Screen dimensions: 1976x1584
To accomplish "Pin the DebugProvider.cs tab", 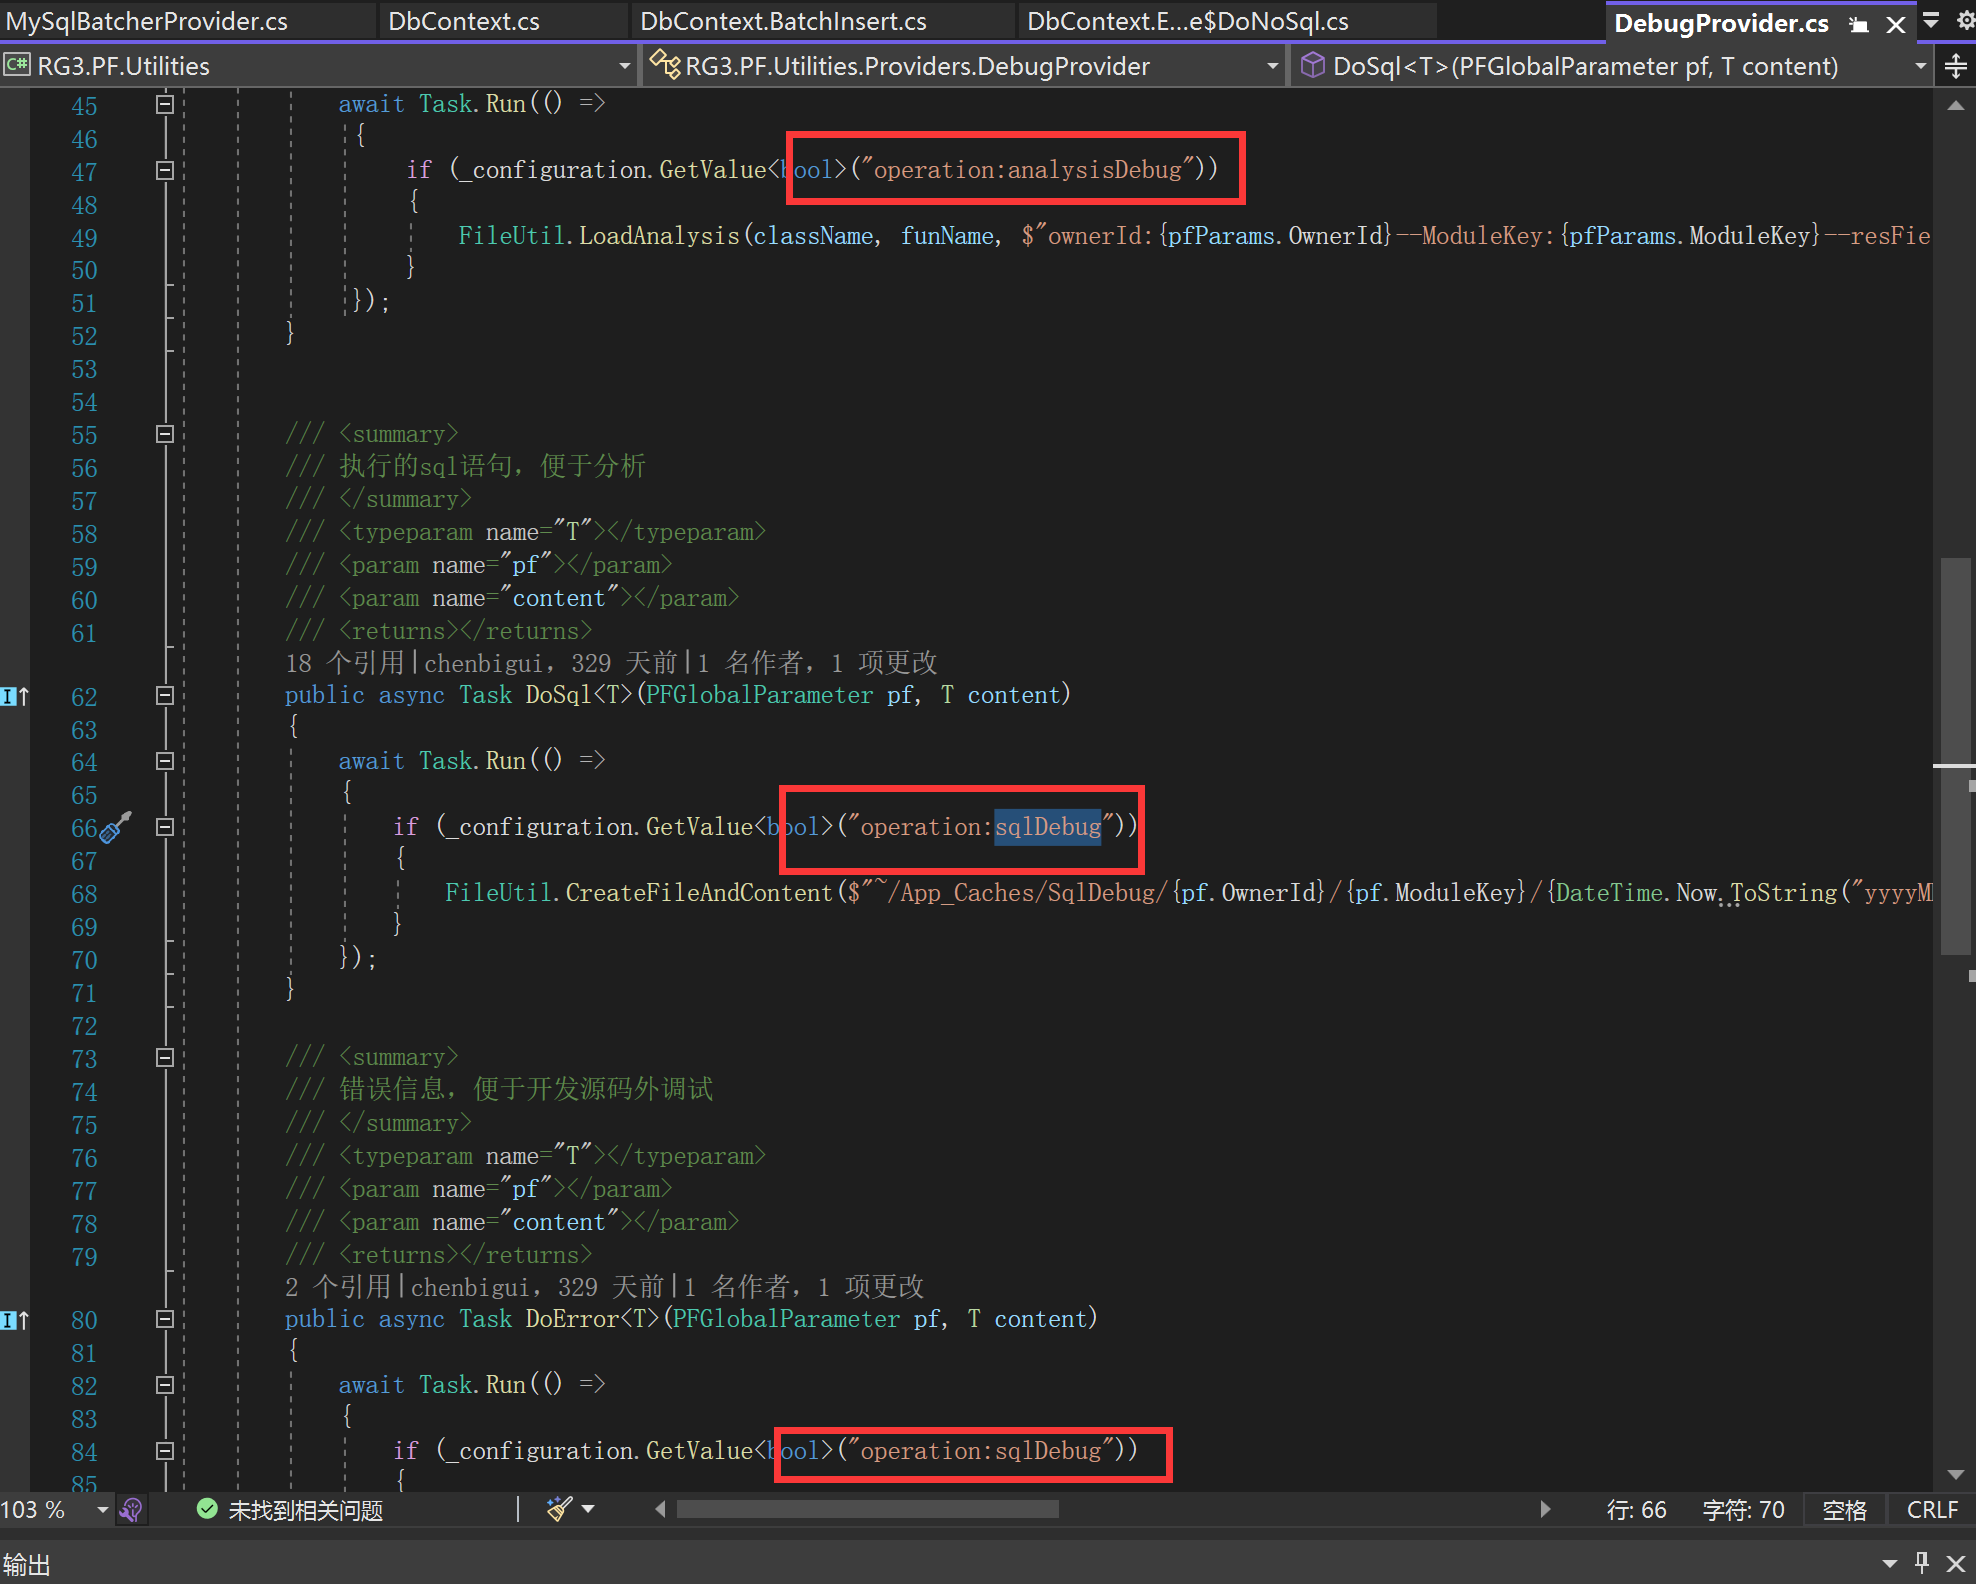I will pyautogui.click(x=1859, y=24).
